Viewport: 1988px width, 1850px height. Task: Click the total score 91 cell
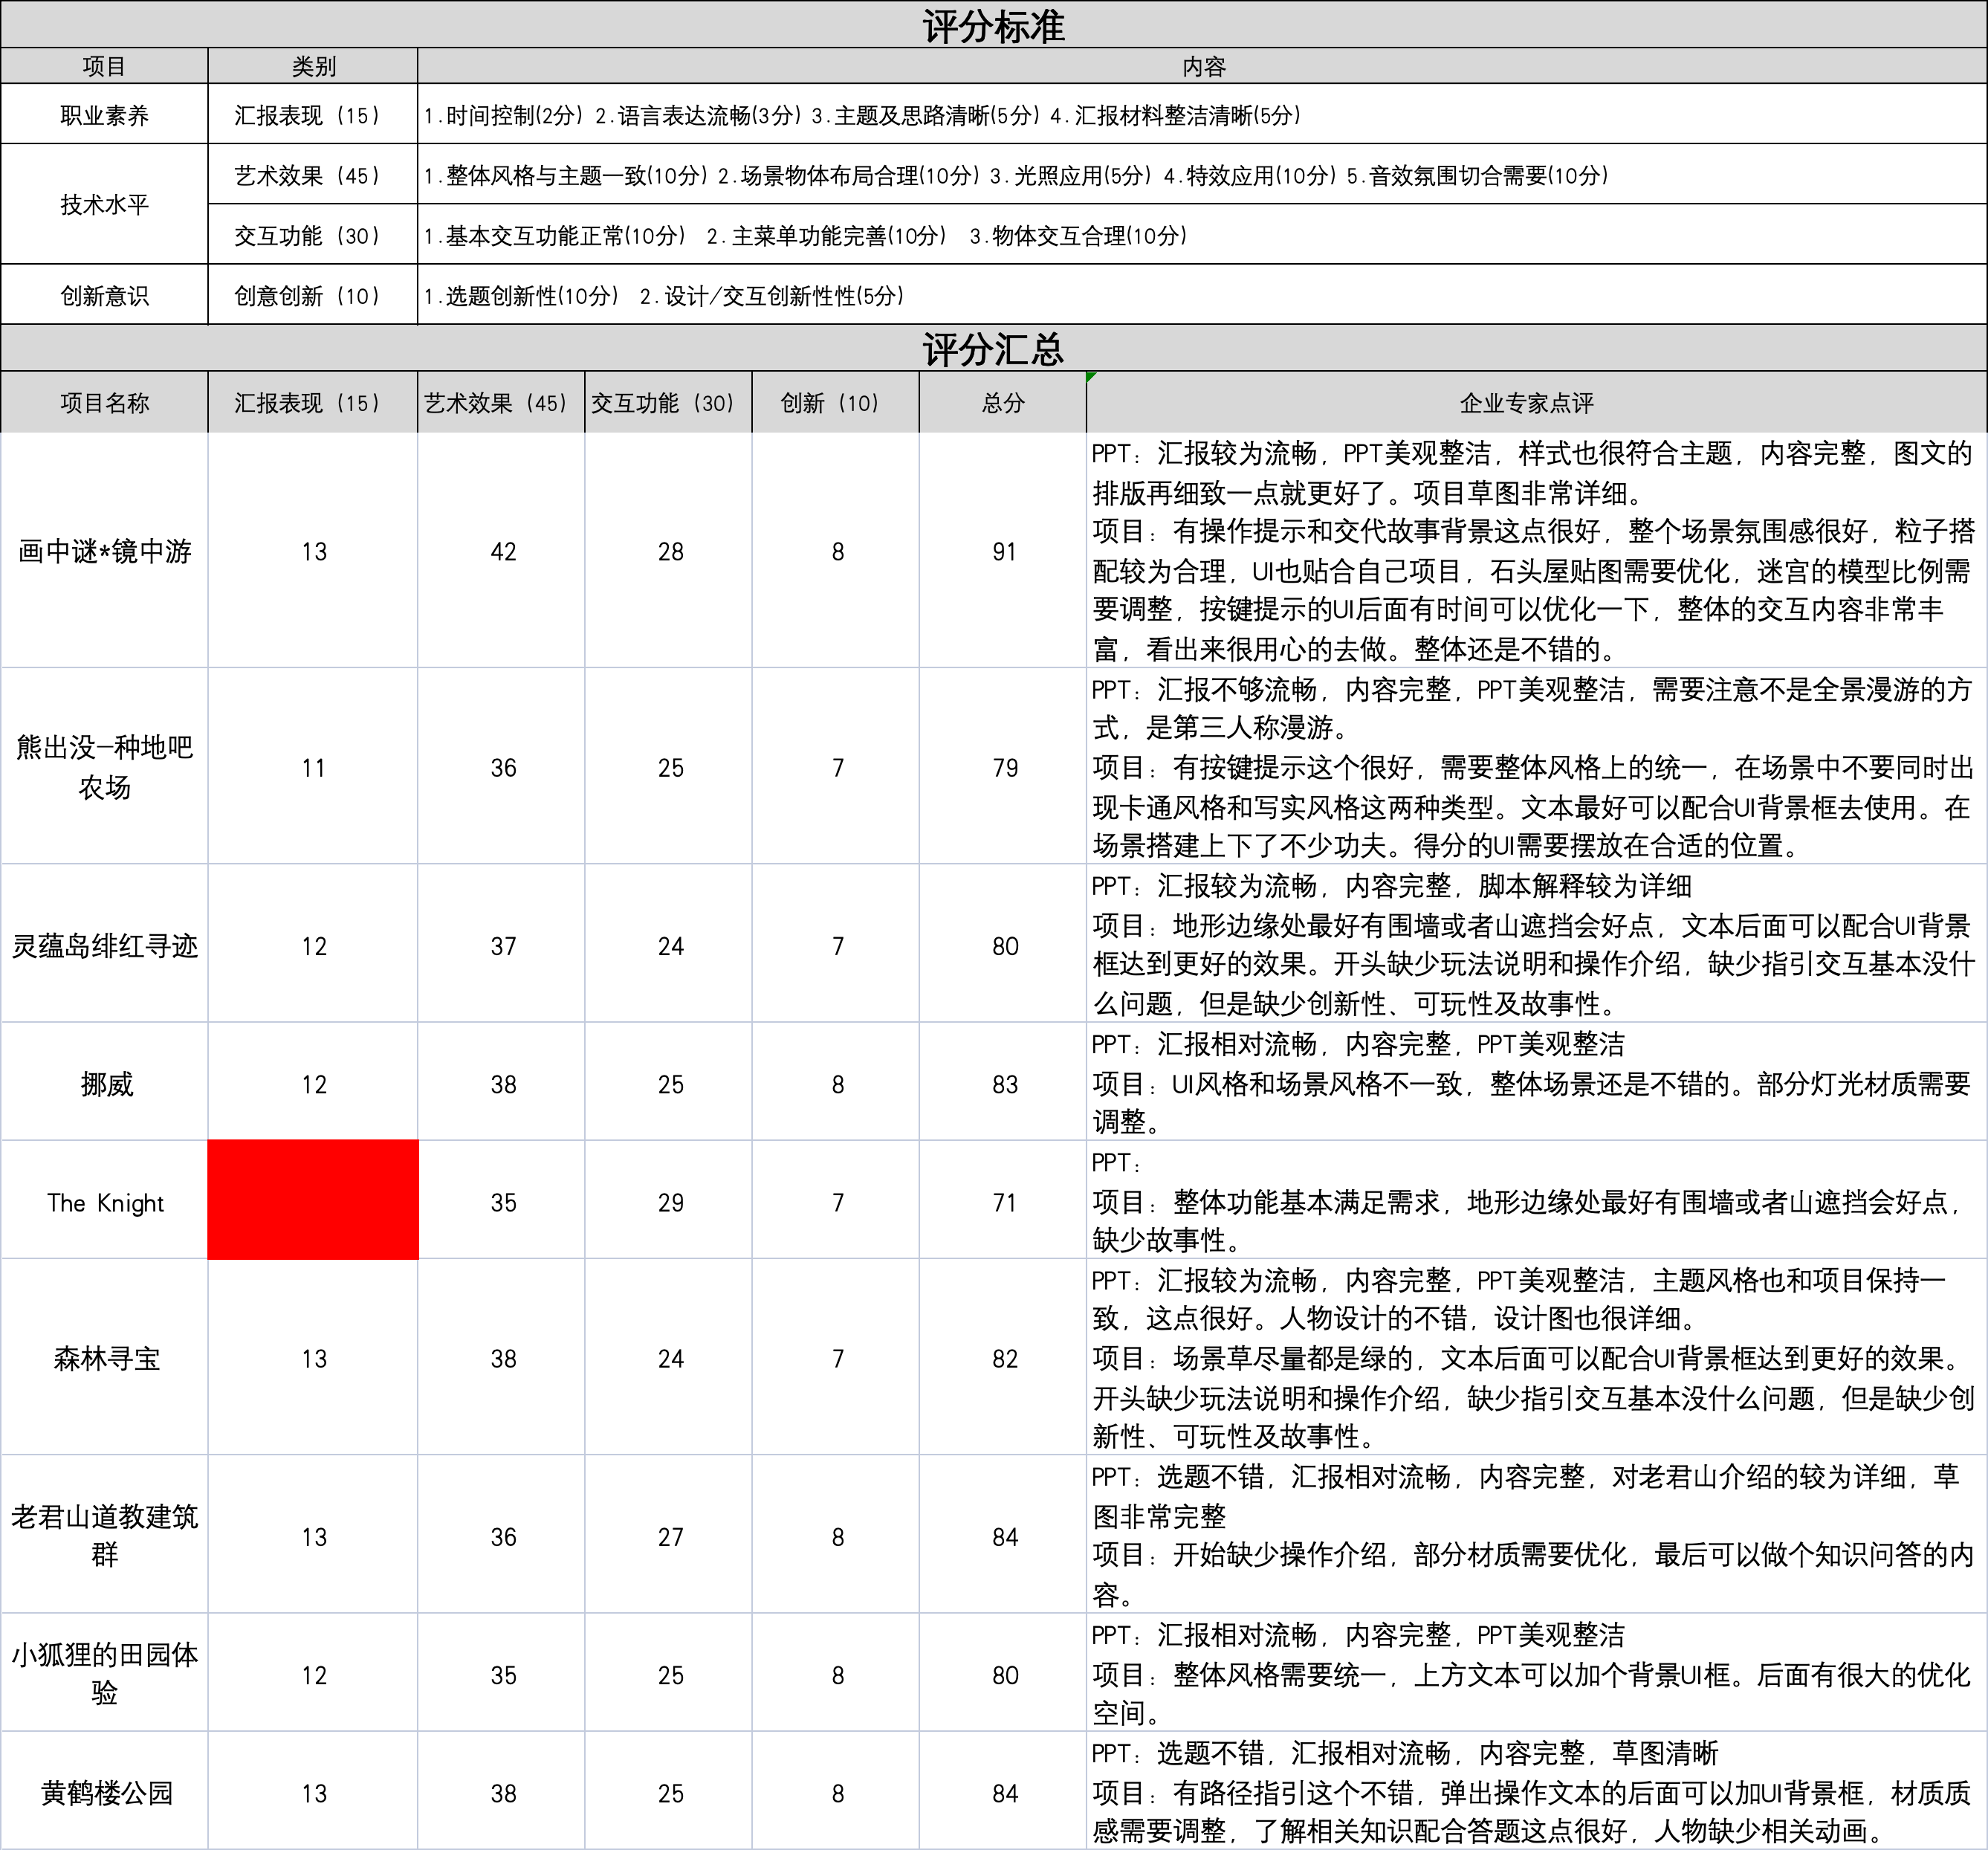pos(1003,551)
